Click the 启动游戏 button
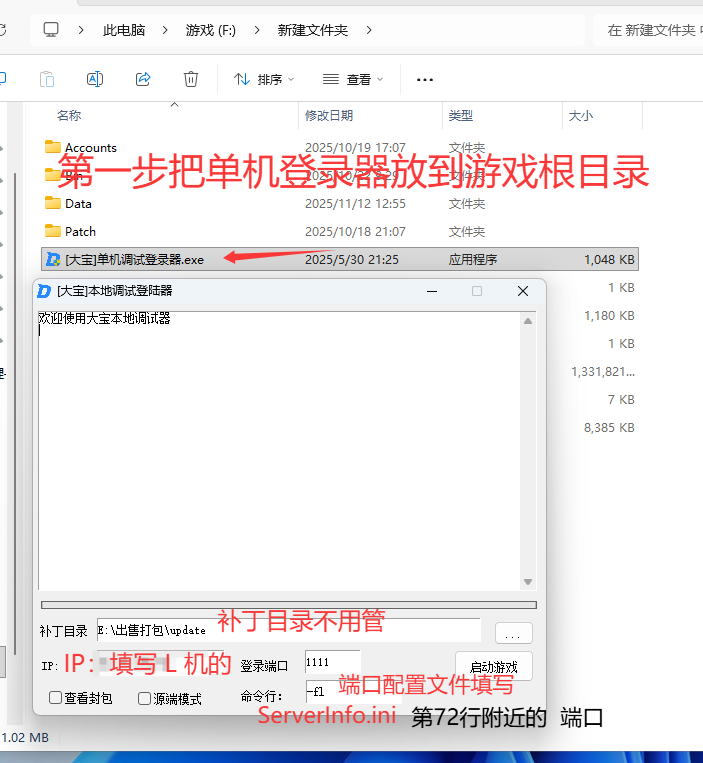The width and height of the screenshot is (703, 763). pyautogui.click(x=493, y=666)
